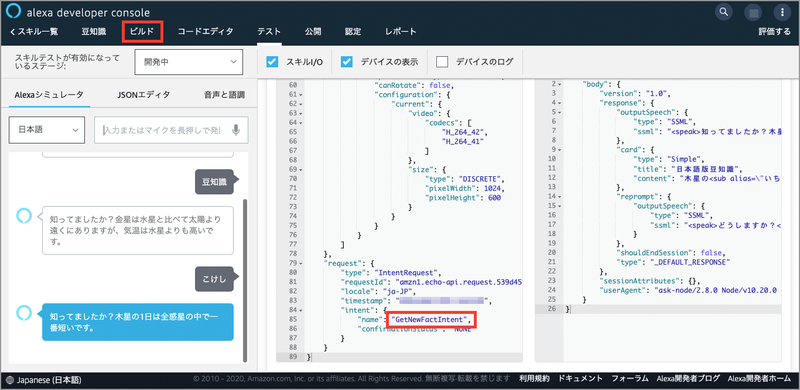This screenshot has height=390, width=800.
Task: Click "ja-JP" locale value
Action: click(398, 291)
